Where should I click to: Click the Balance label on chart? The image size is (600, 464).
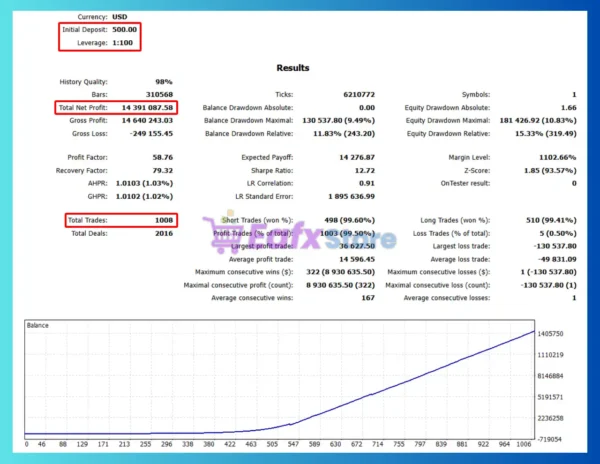tap(38, 325)
